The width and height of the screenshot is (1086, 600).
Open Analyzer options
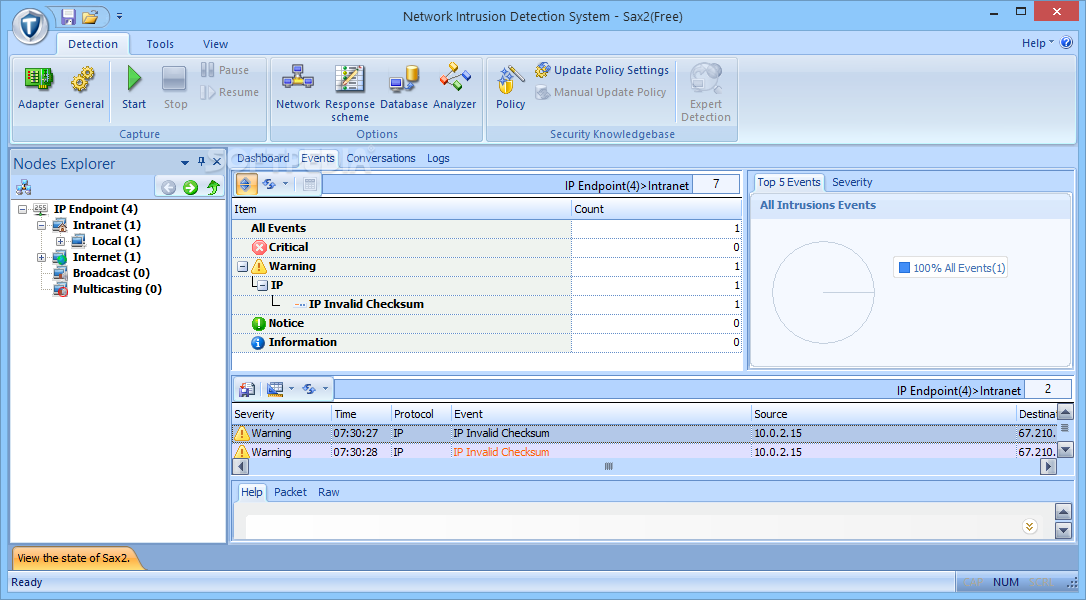coord(454,87)
